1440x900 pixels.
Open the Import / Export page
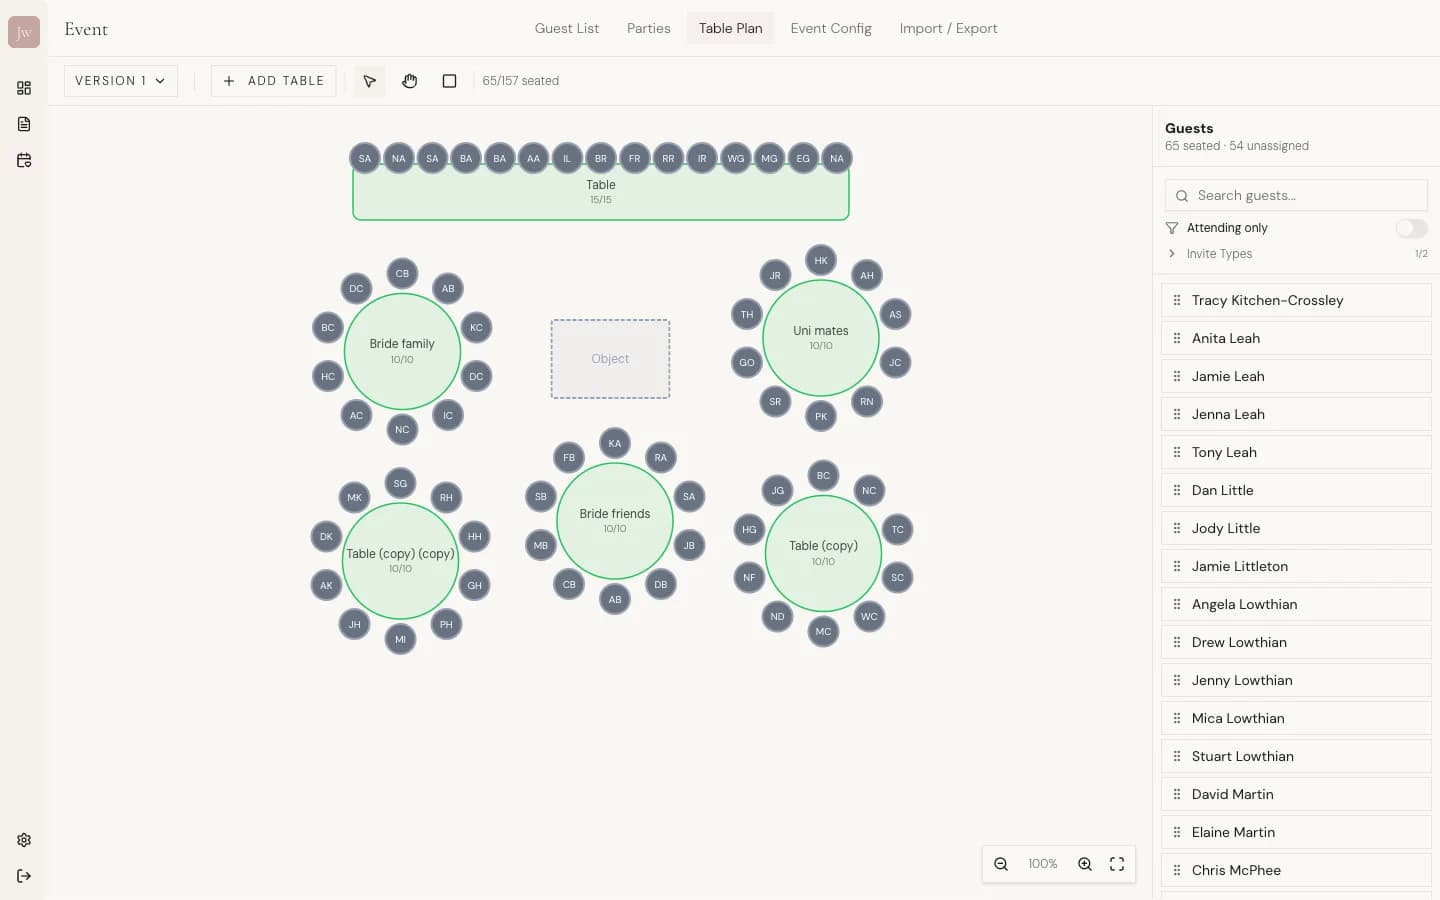(x=948, y=28)
